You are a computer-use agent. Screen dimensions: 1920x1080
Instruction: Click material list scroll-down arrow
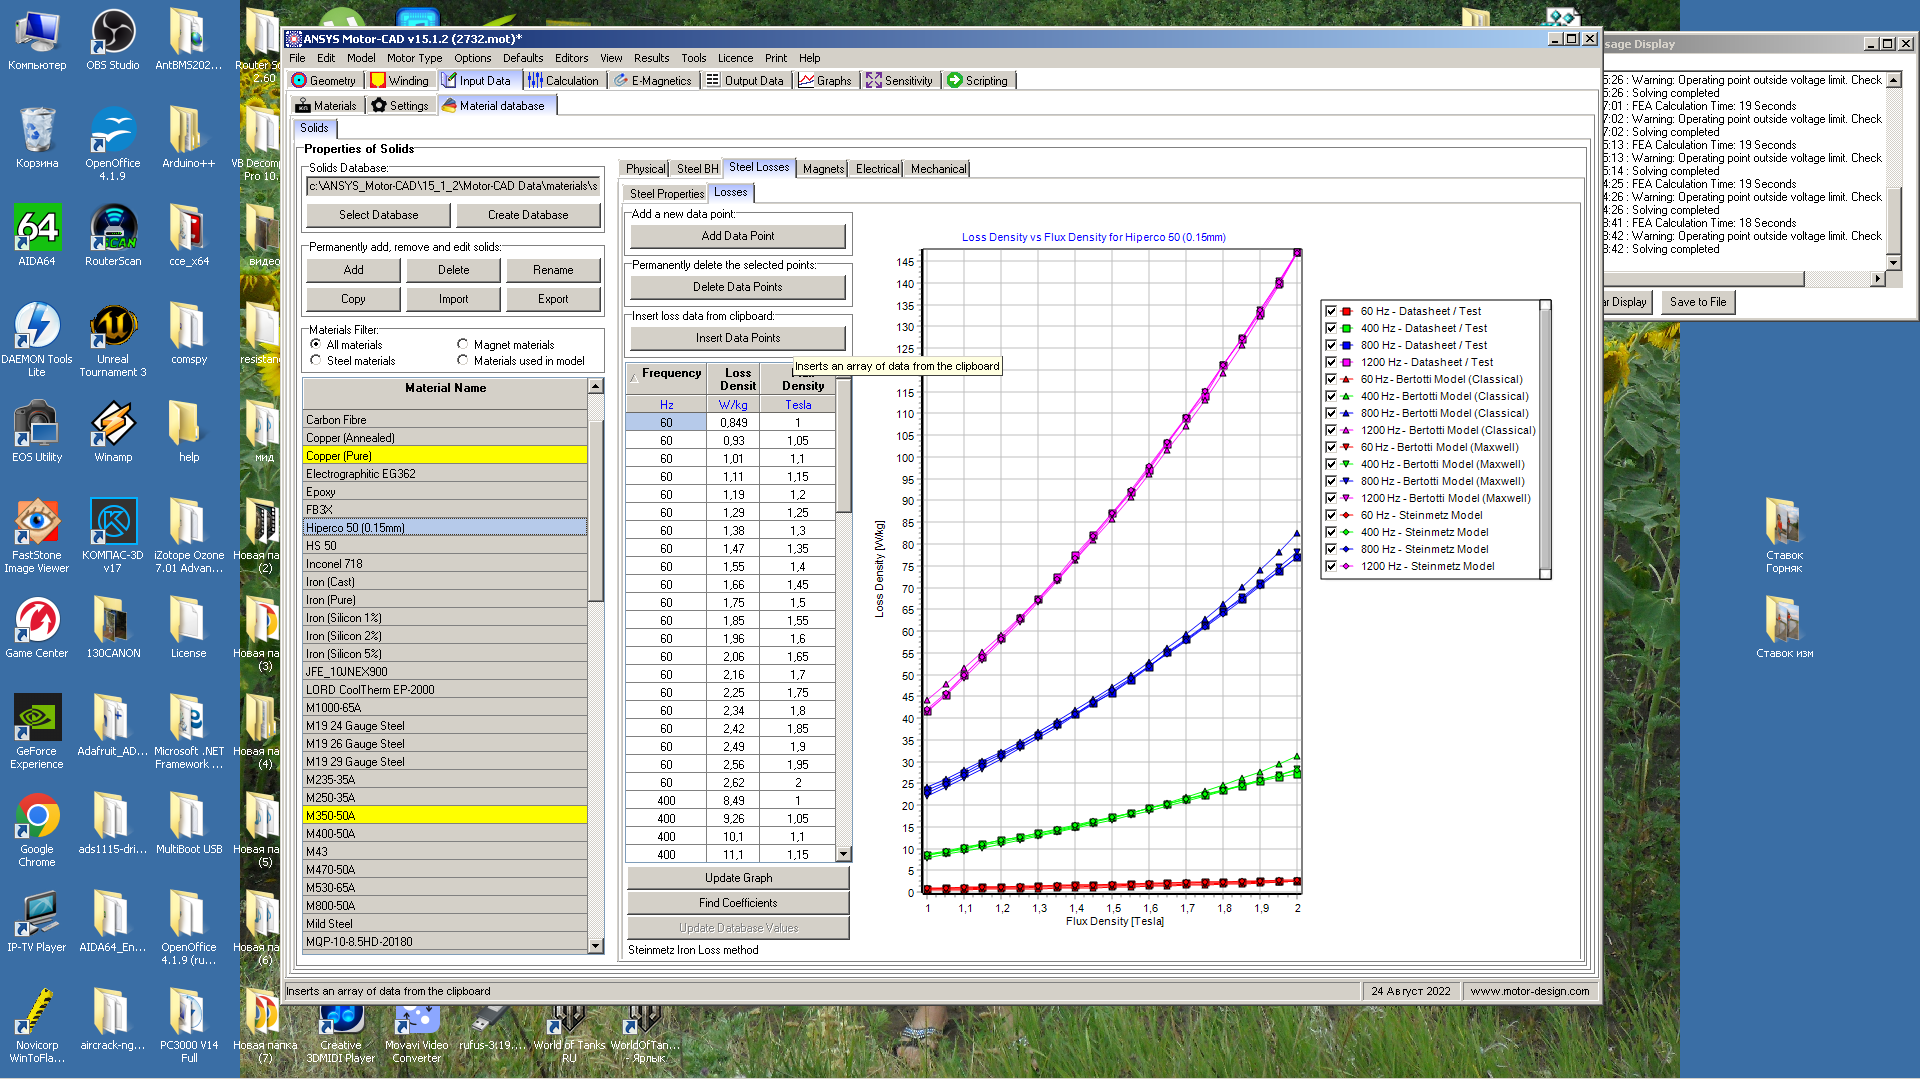[596, 945]
